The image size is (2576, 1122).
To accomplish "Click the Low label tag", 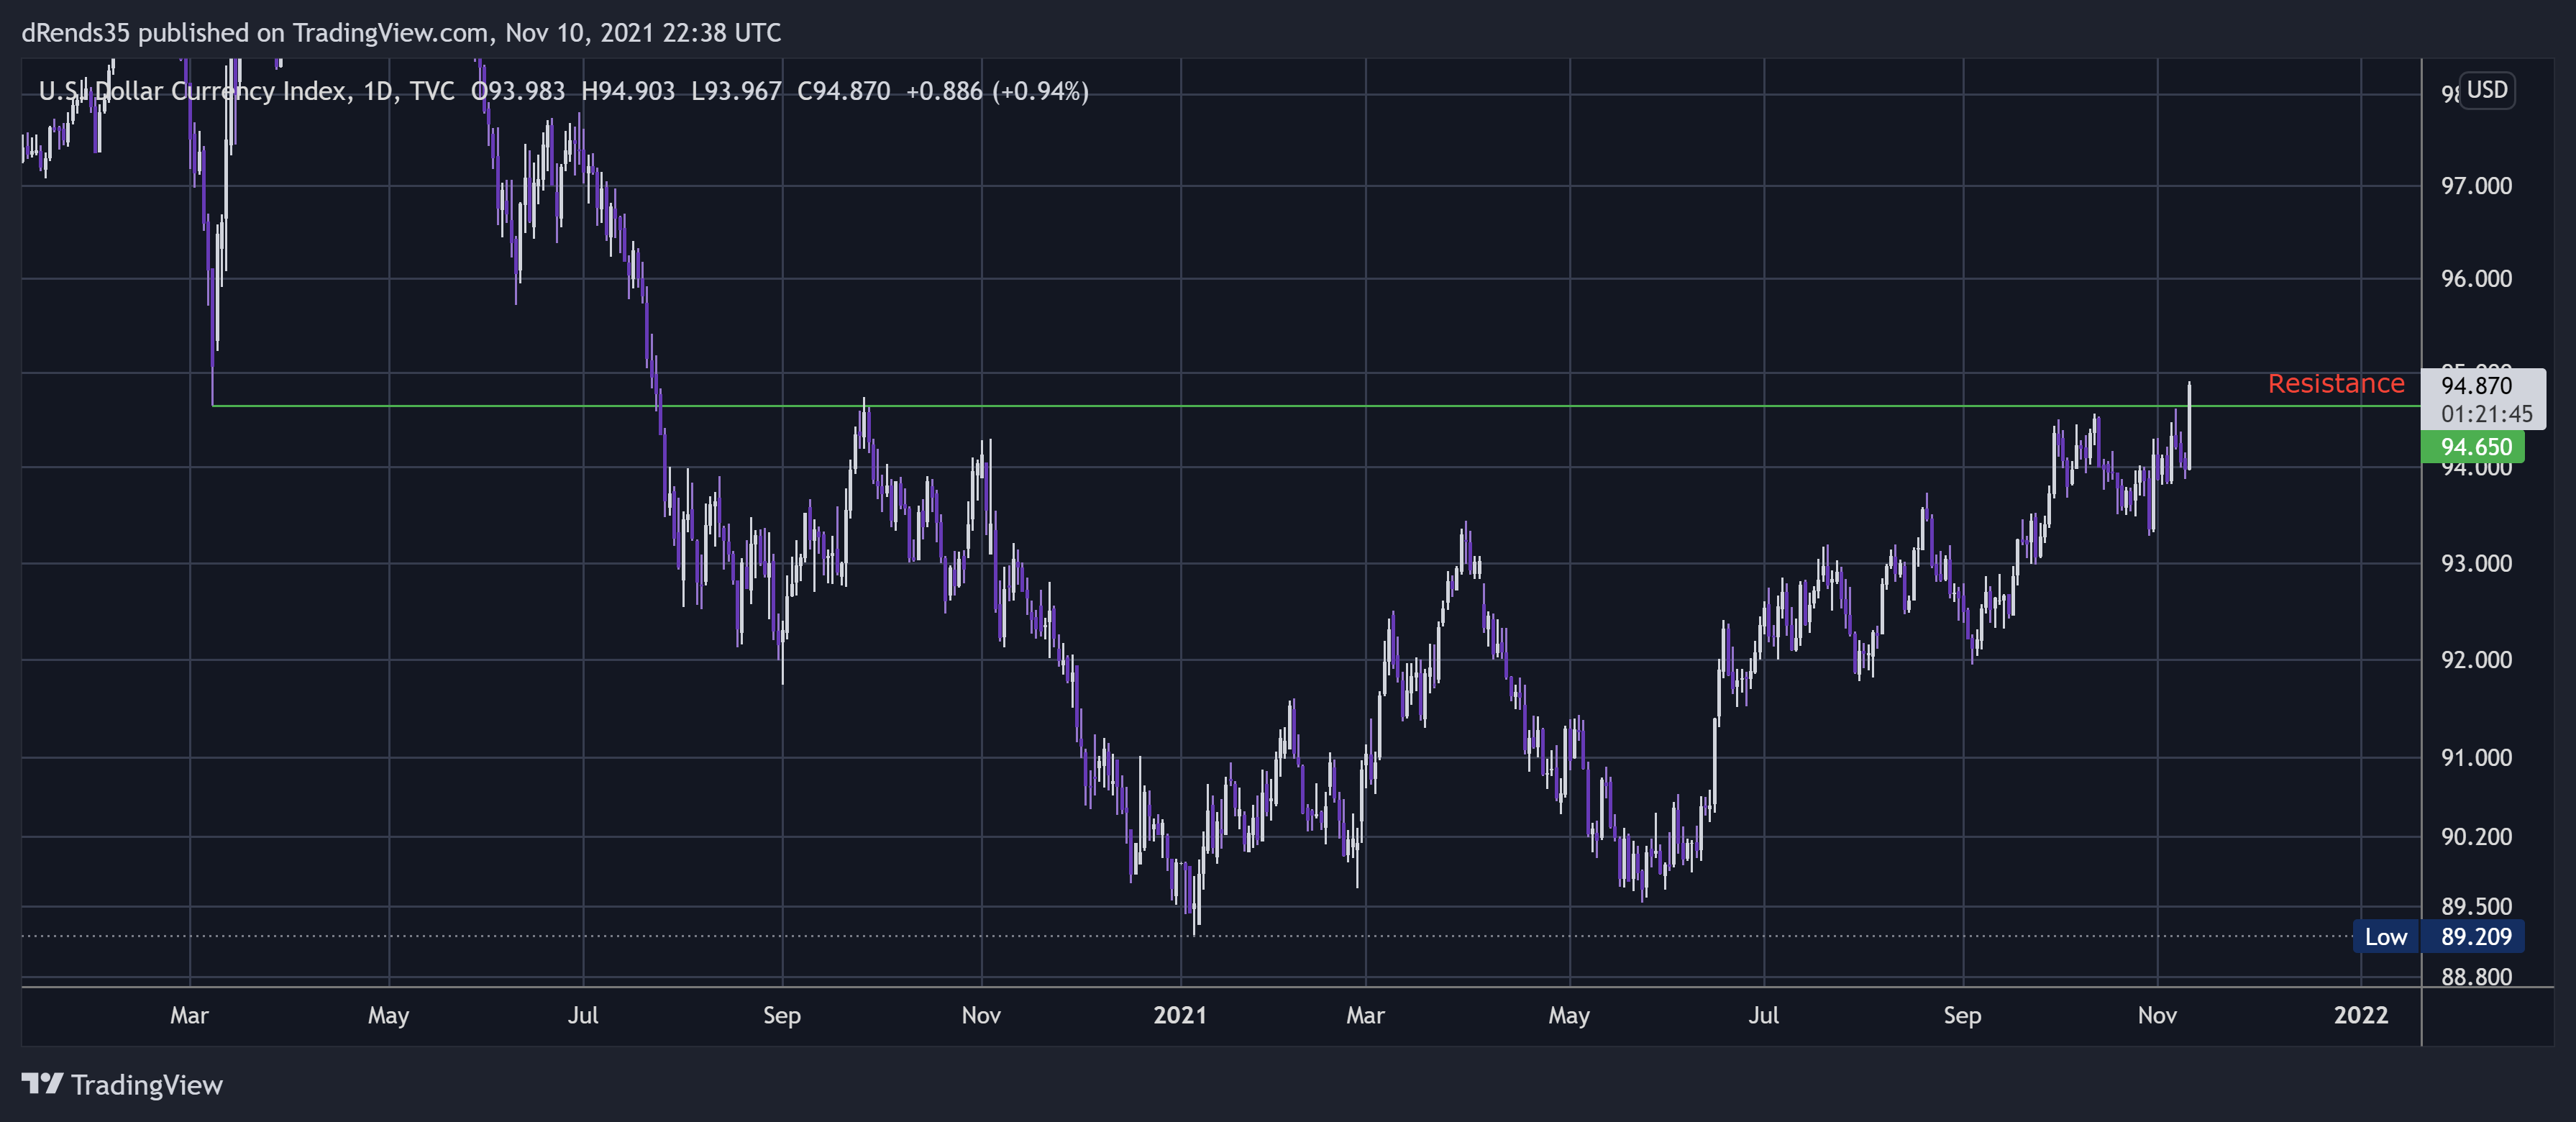I will (x=2386, y=937).
